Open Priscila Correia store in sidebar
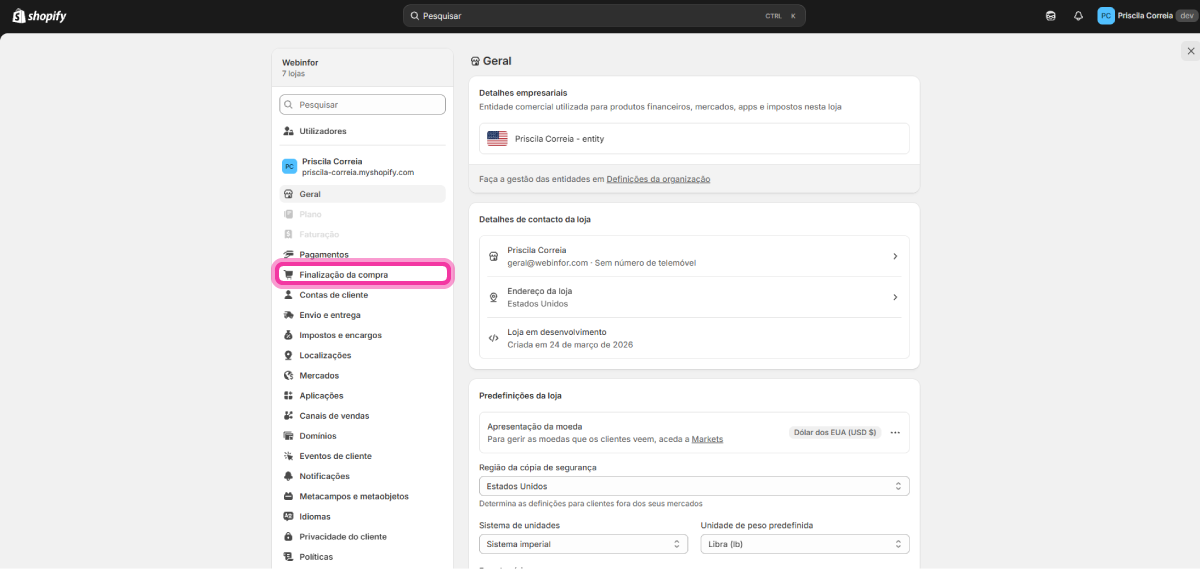The image size is (1200, 569). coord(362,166)
